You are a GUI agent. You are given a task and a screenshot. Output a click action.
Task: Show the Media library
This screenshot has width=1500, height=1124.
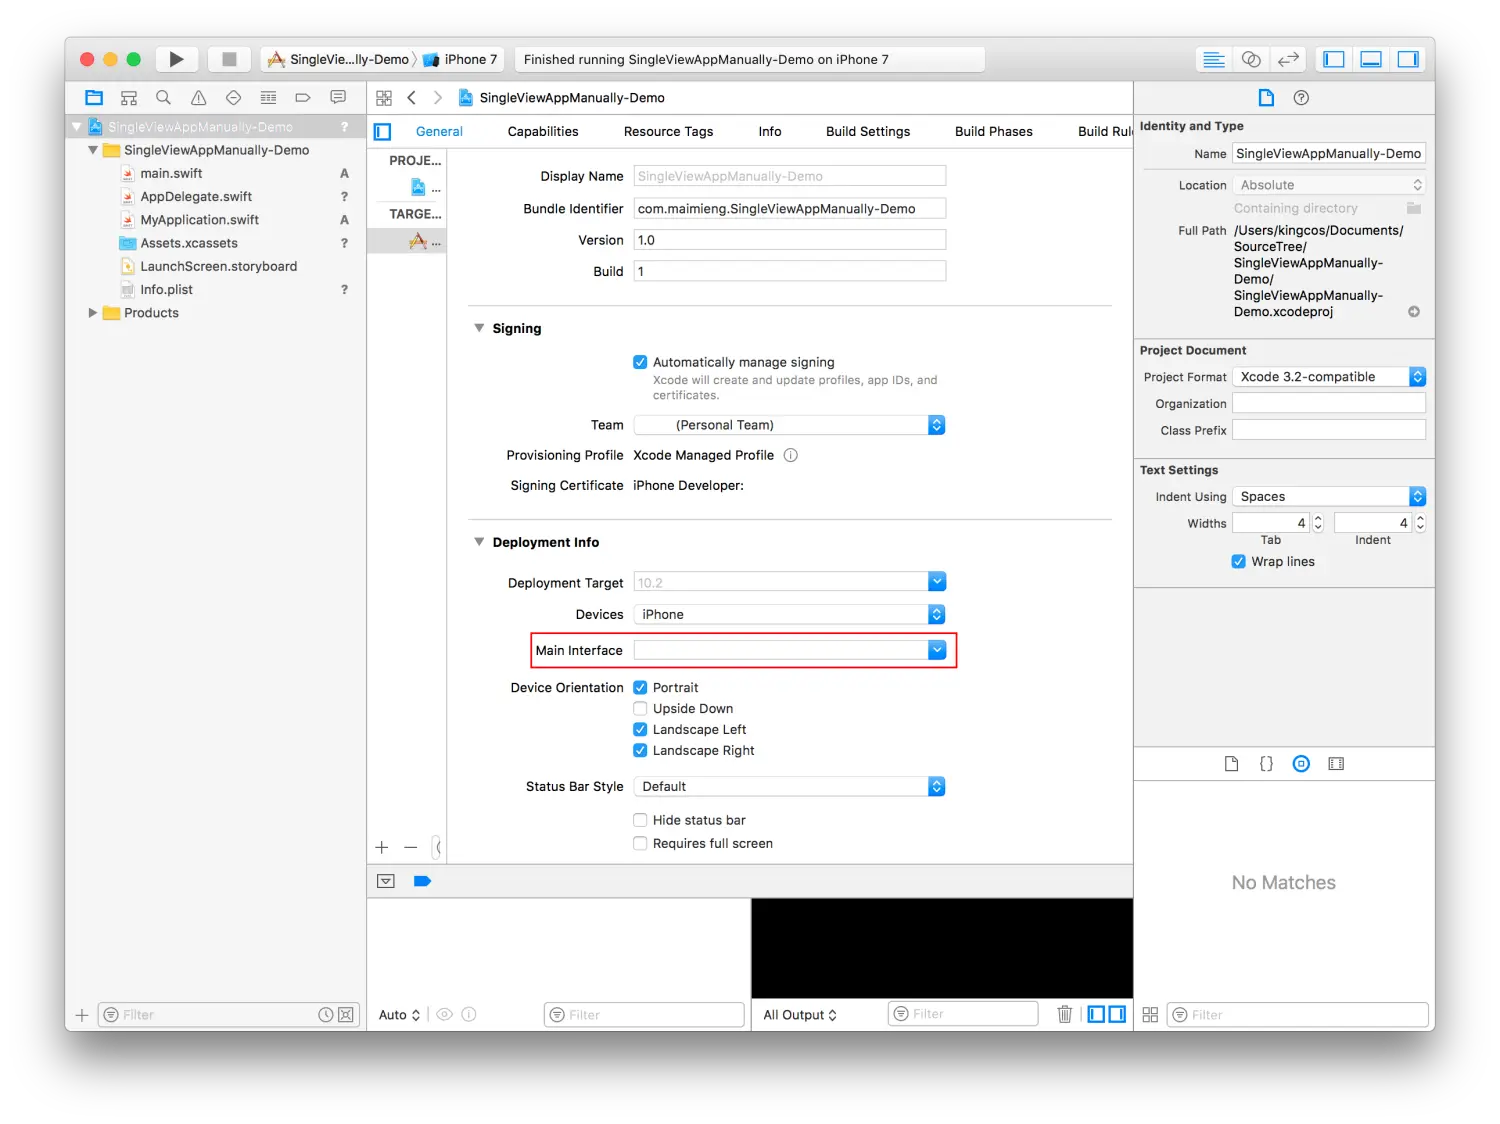pyautogui.click(x=1336, y=764)
